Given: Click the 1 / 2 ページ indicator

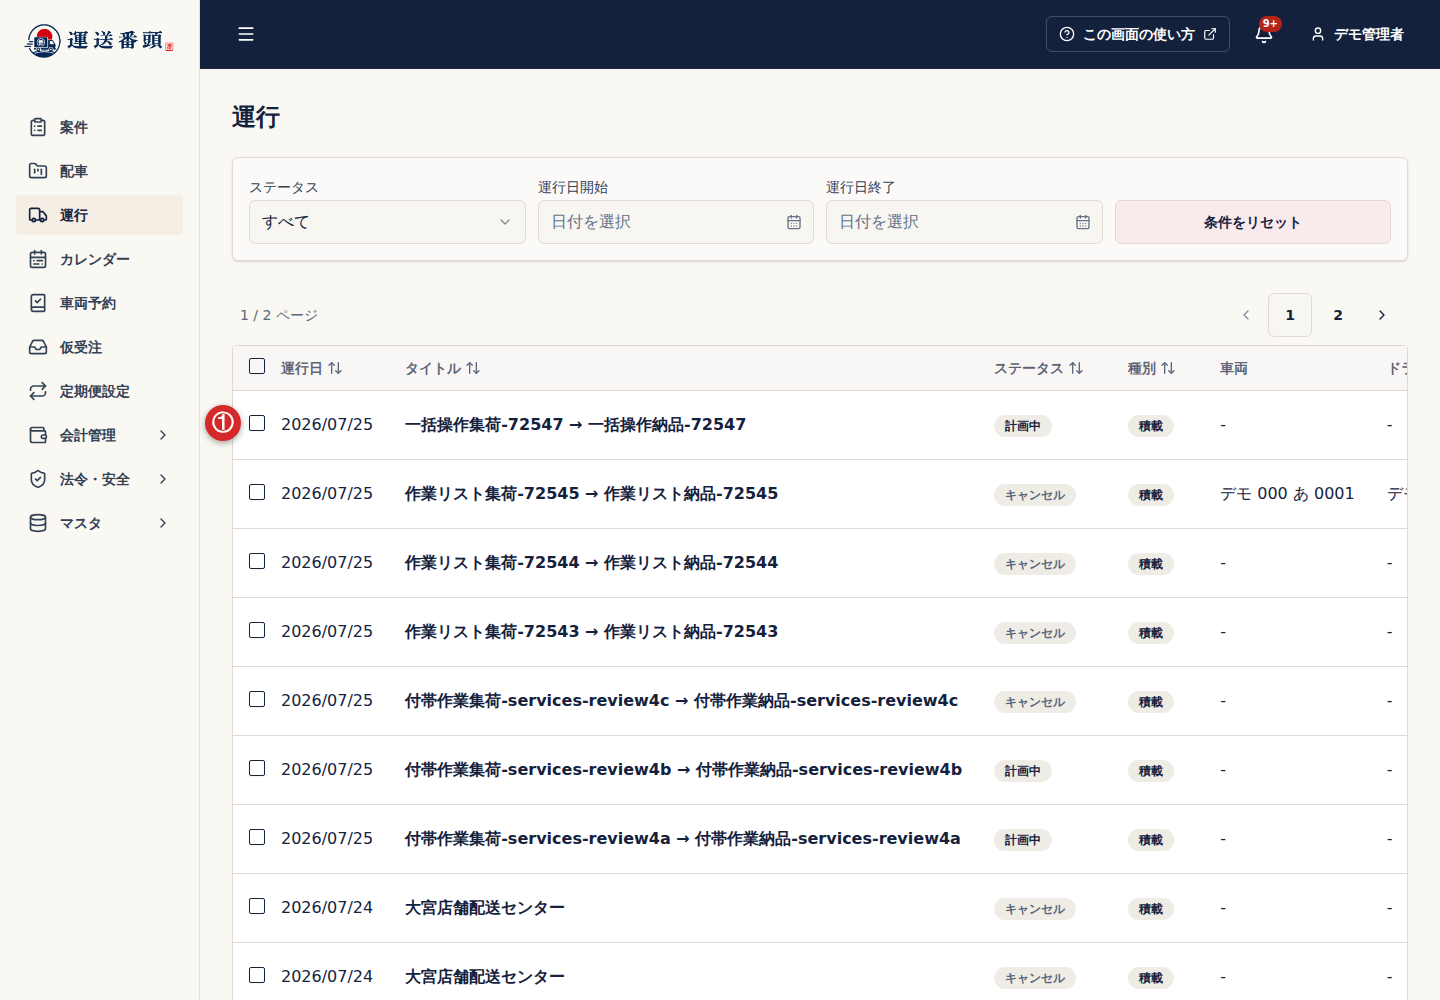Looking at the screenshot, I should coord(279,315).
